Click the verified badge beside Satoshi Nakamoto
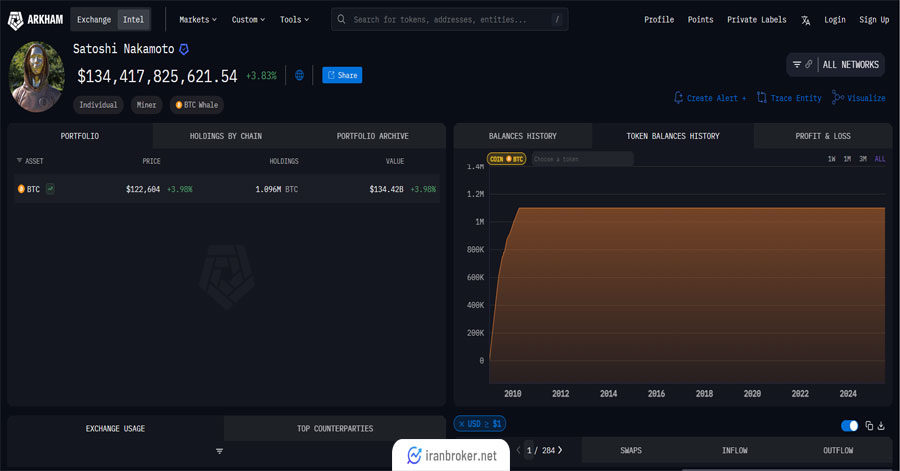Viewport: 900px width, 471px height. (184, 49)
